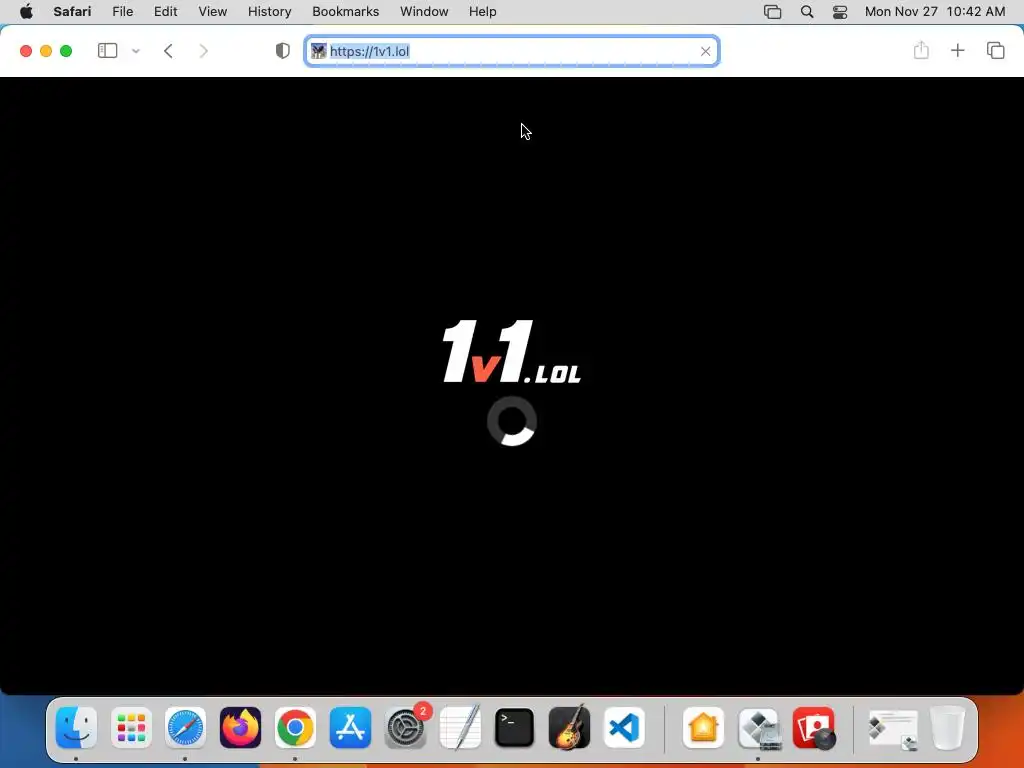1024x768 pixels.
Task: Add a new tab with plus button
Action: 957,50
